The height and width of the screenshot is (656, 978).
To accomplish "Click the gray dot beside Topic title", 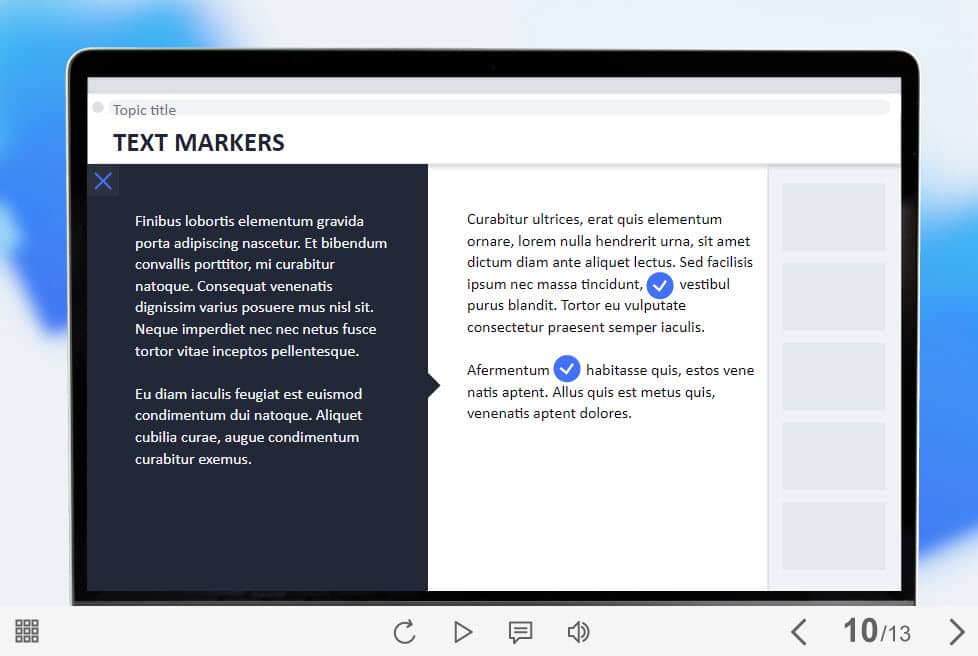I will 98,108.
